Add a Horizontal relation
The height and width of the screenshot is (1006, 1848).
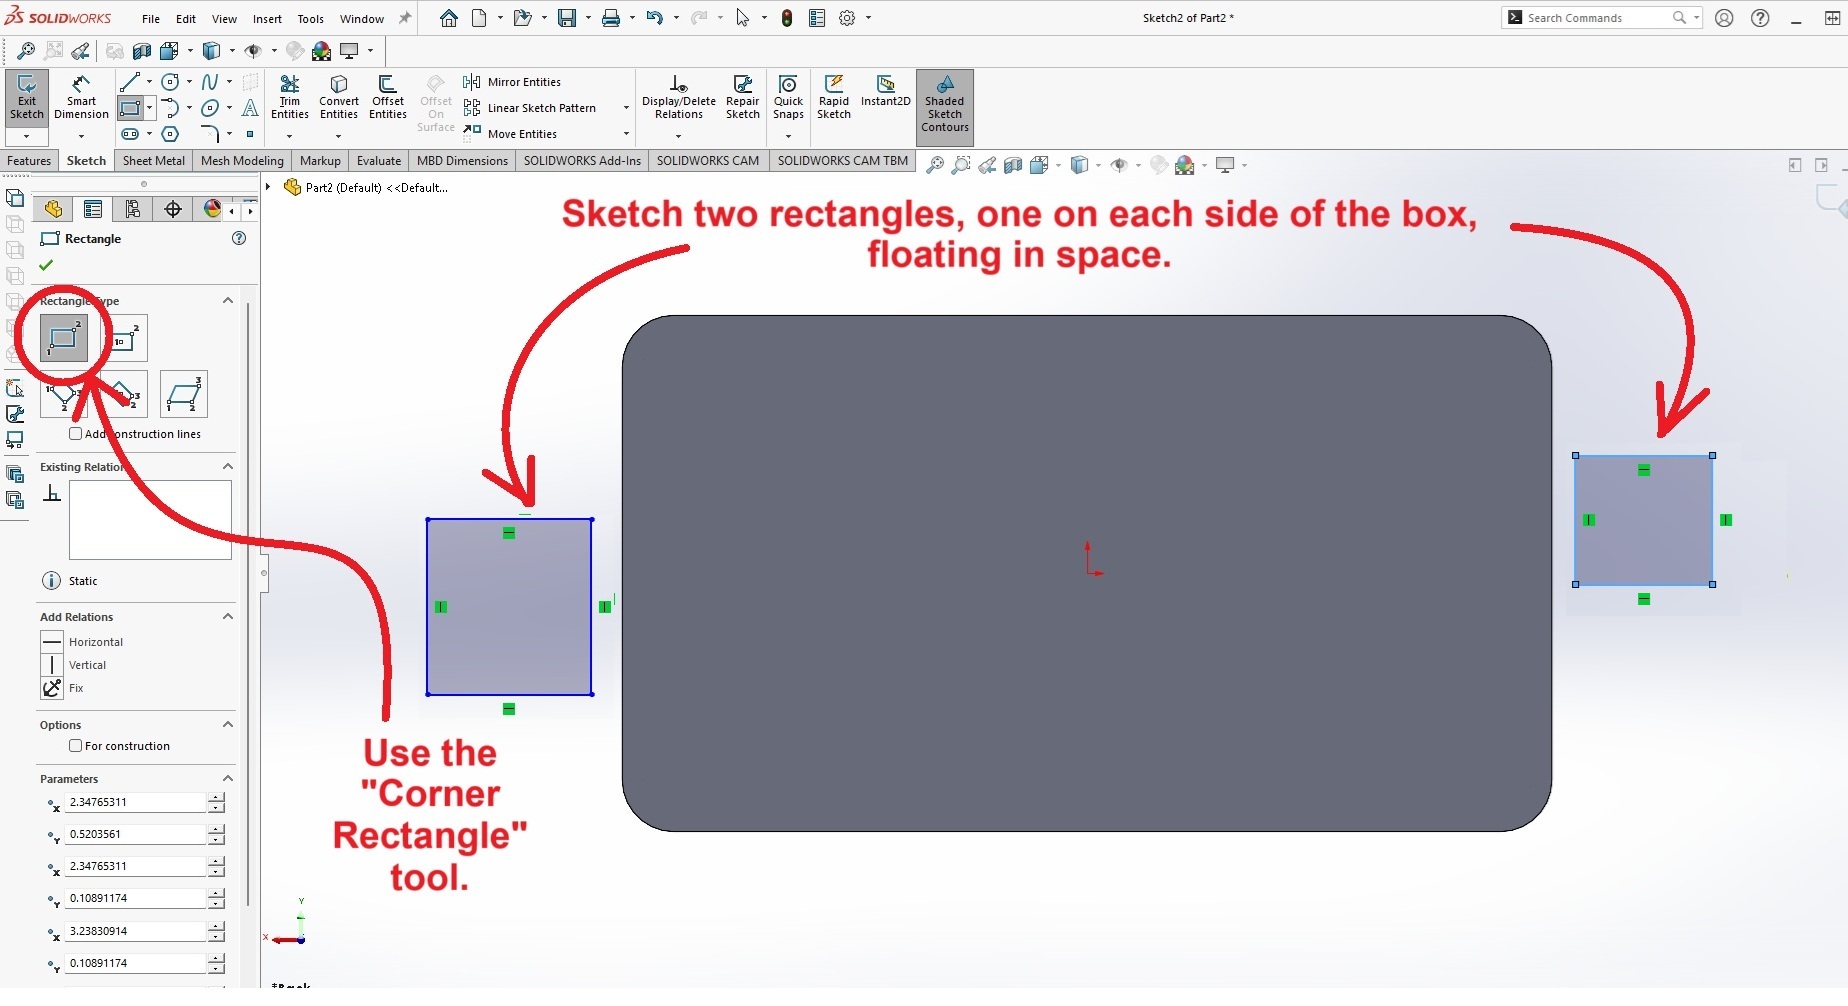click(95, 642)
